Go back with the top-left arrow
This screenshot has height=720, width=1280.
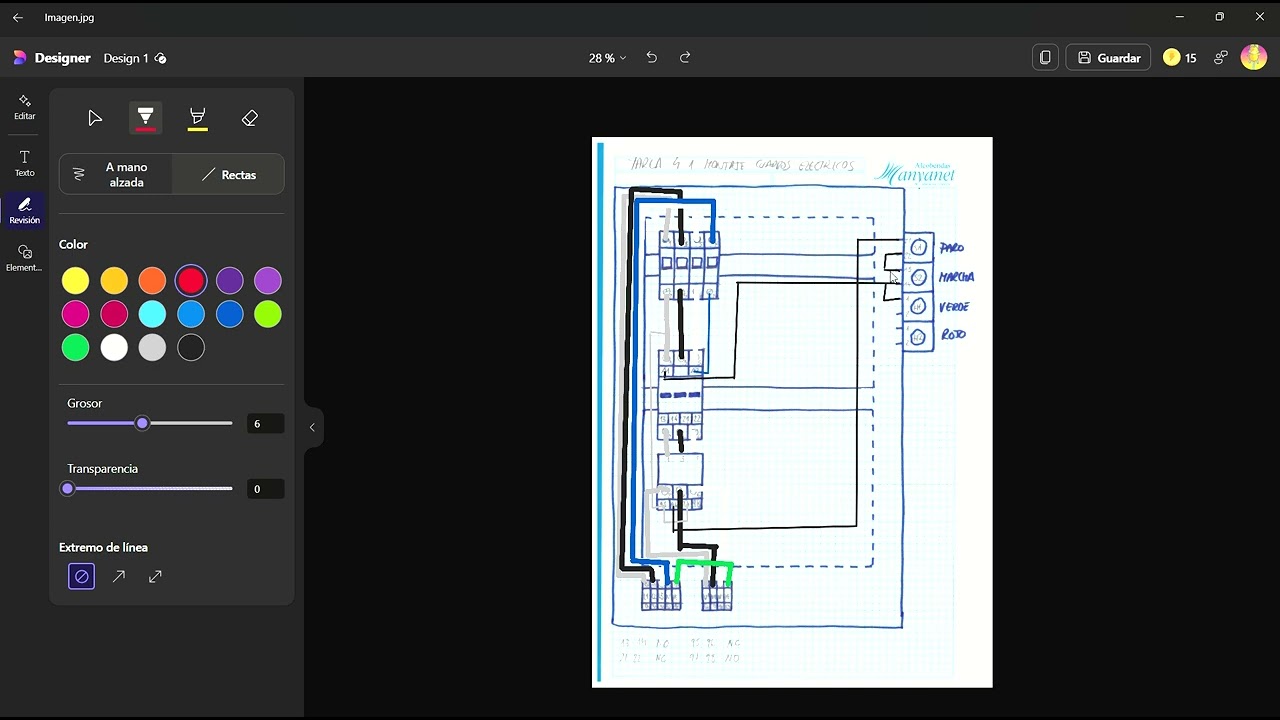tap(18, 18)
